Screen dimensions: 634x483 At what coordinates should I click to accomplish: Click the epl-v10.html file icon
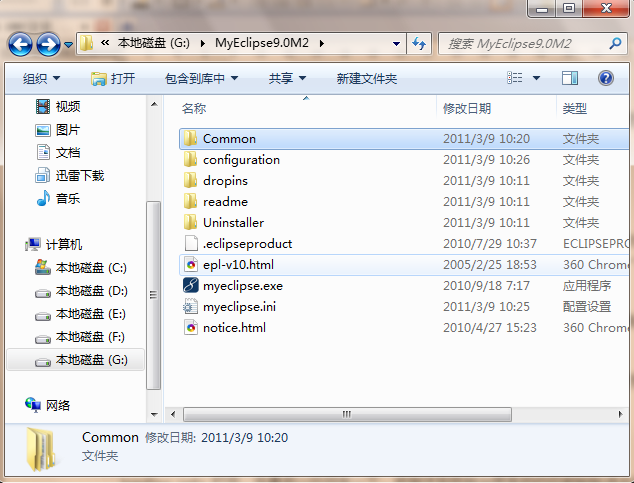tap(190, 264)
